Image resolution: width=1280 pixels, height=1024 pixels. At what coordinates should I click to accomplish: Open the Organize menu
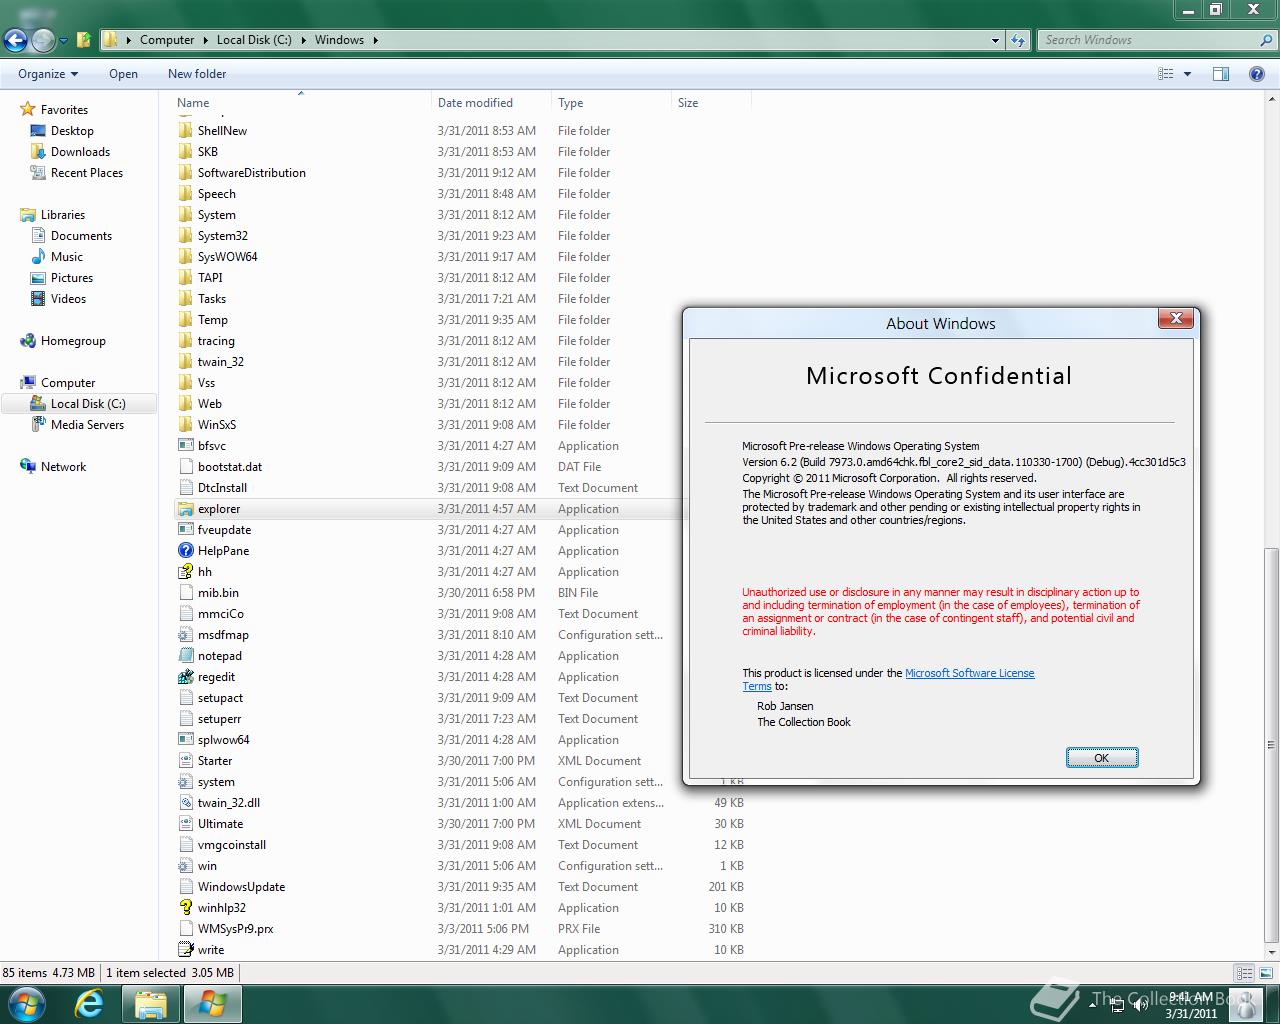(47, 74)
